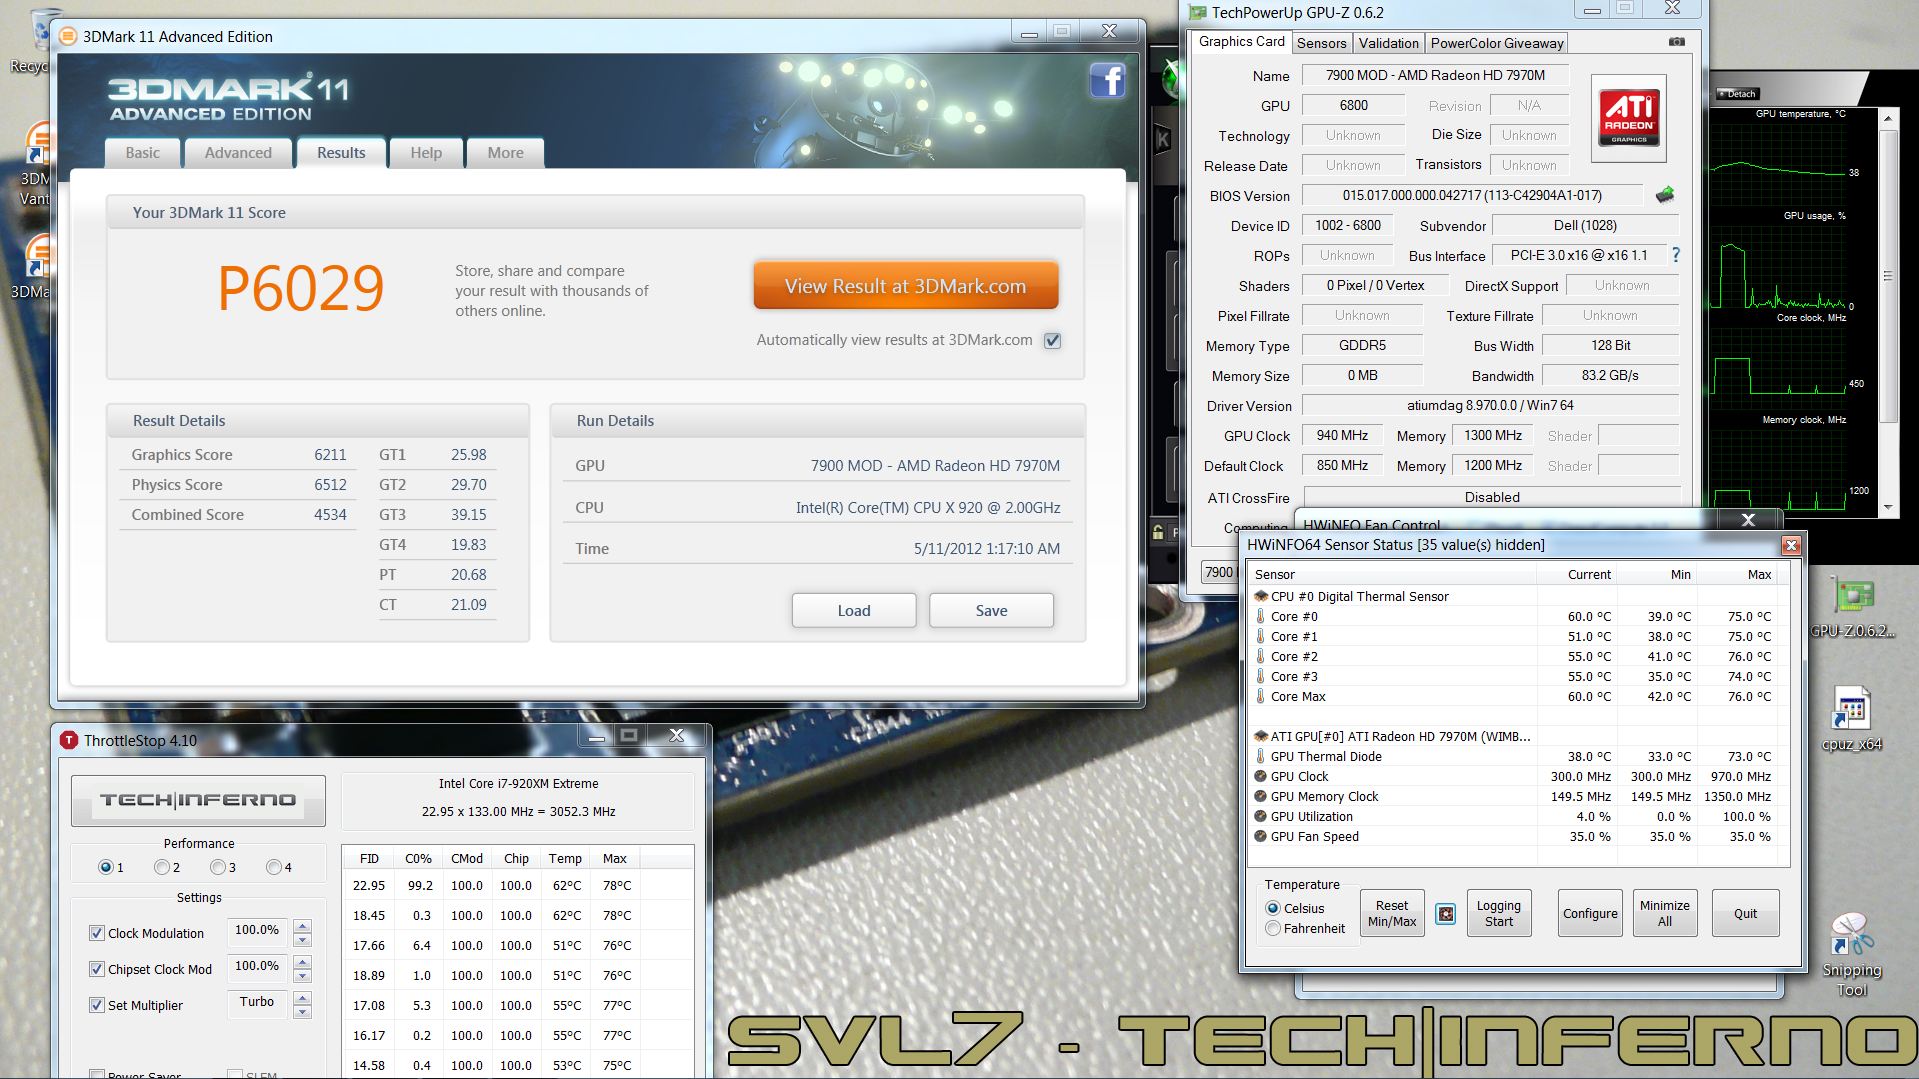Screen dimensions: 1919x1079
Task: Click the Temp column header in ThrottleStop
Action: [565, 858]
